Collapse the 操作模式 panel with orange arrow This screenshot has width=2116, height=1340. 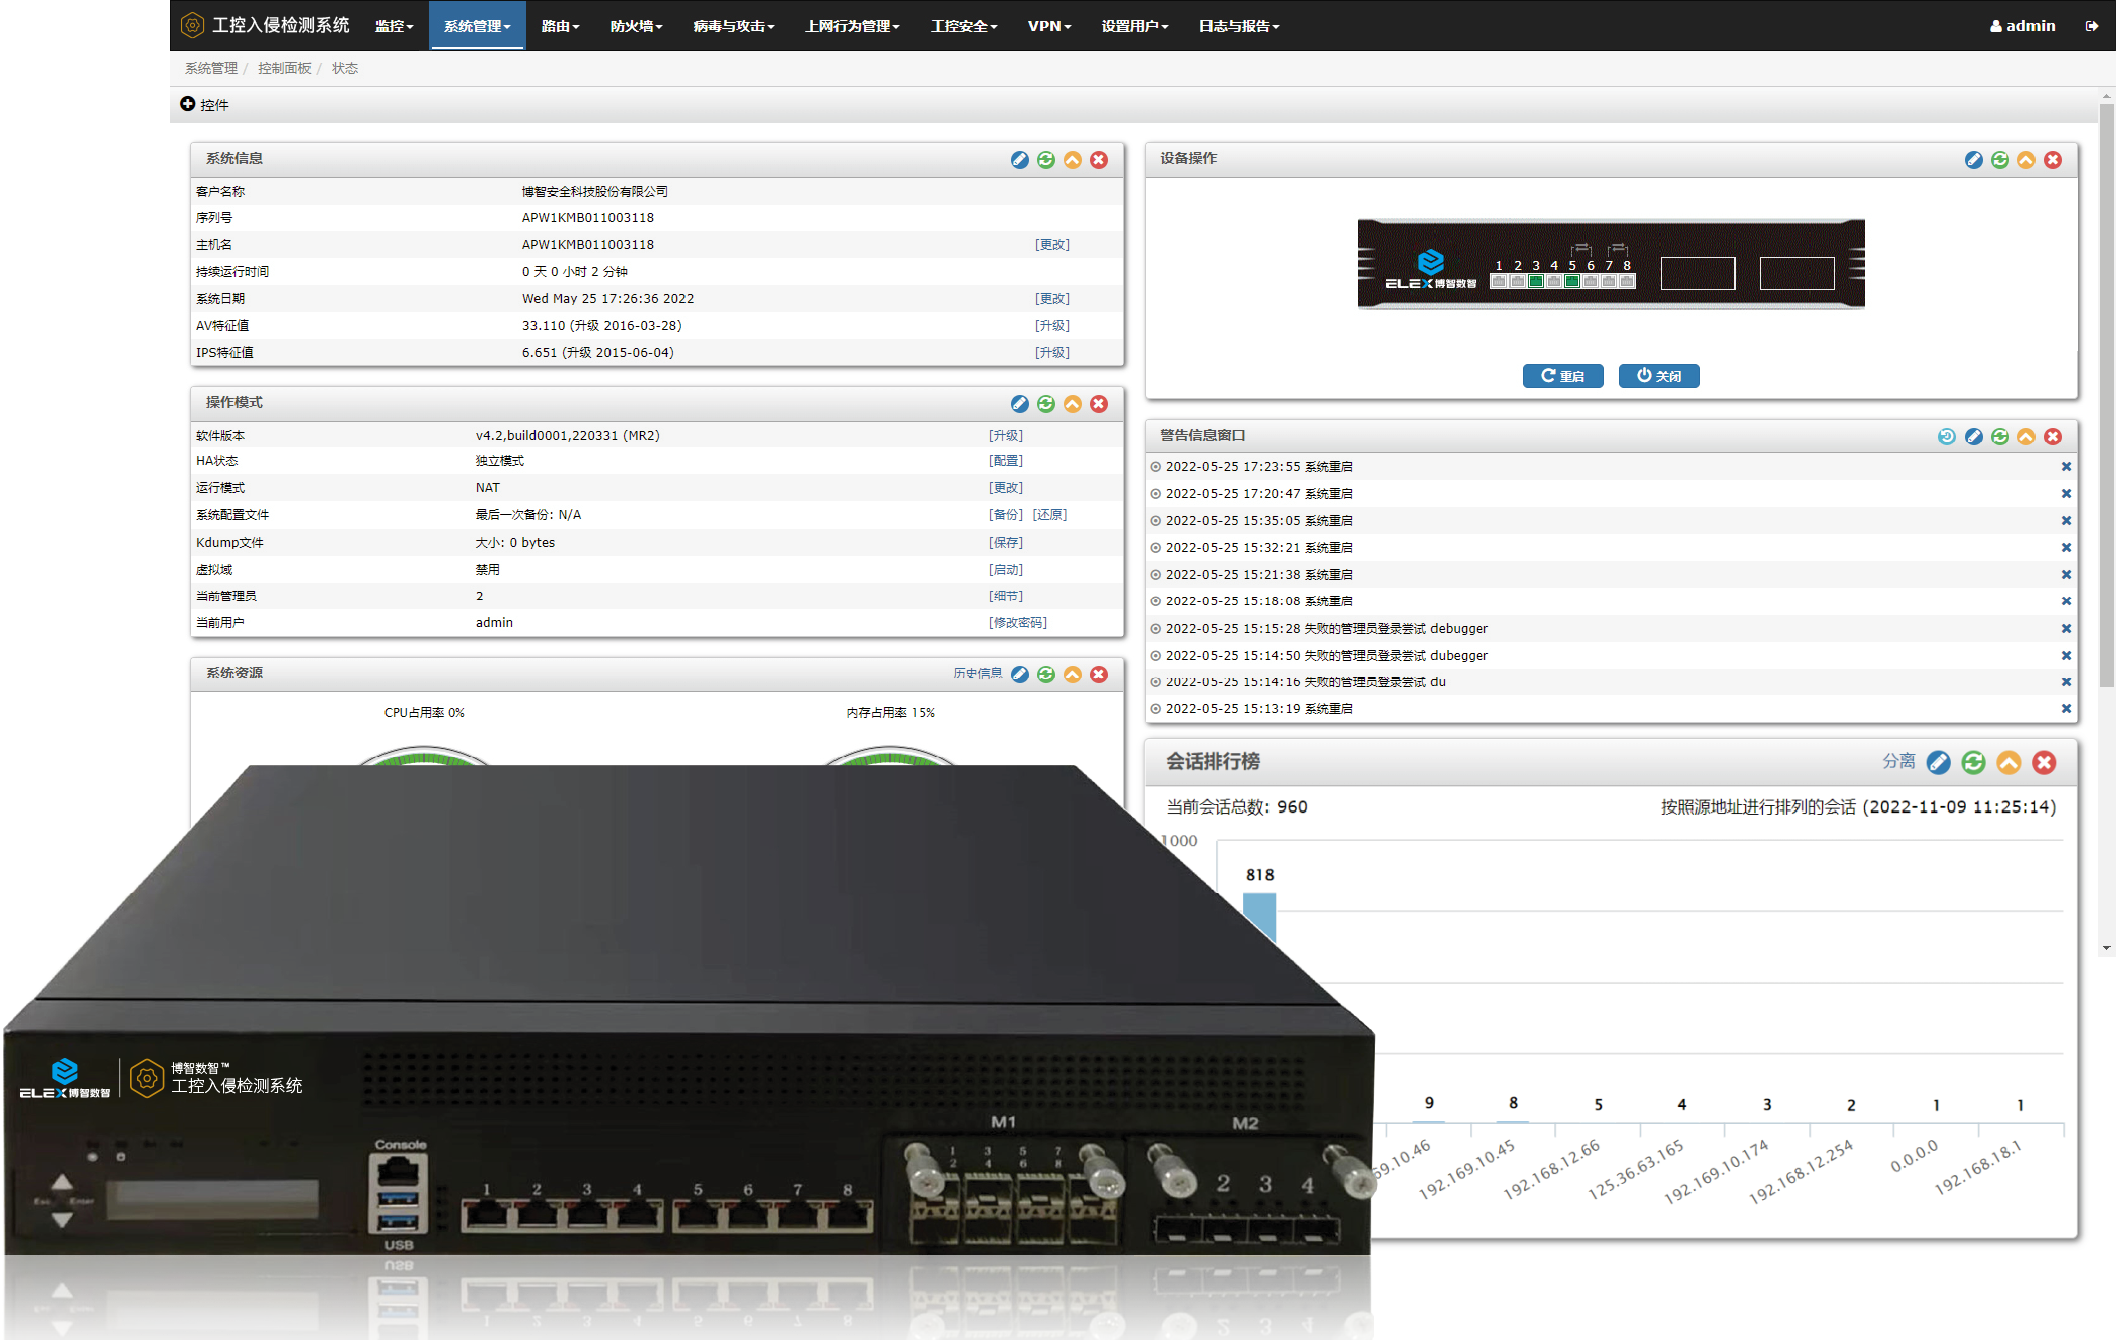click(1072, 404)
